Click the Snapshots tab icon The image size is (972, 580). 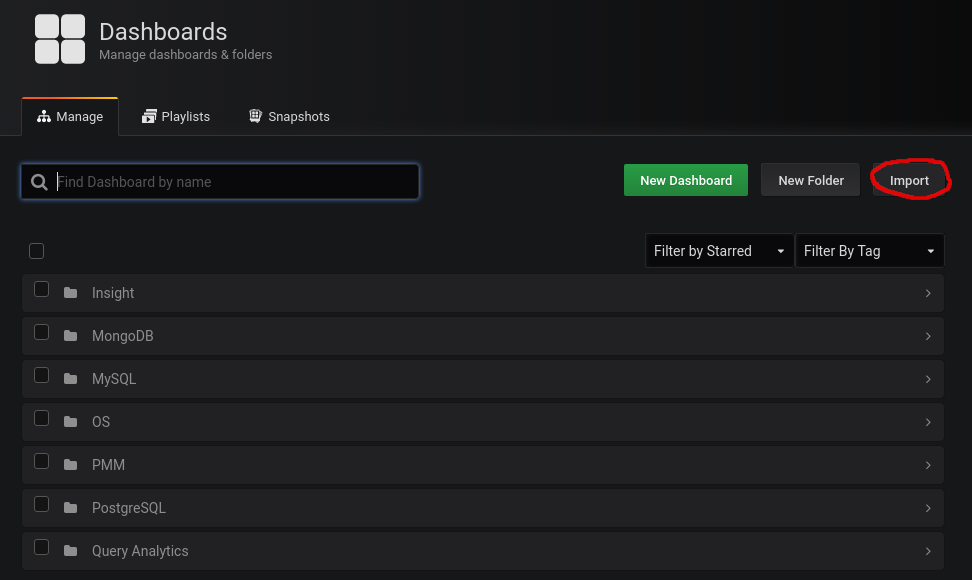(x=255, y=117)
